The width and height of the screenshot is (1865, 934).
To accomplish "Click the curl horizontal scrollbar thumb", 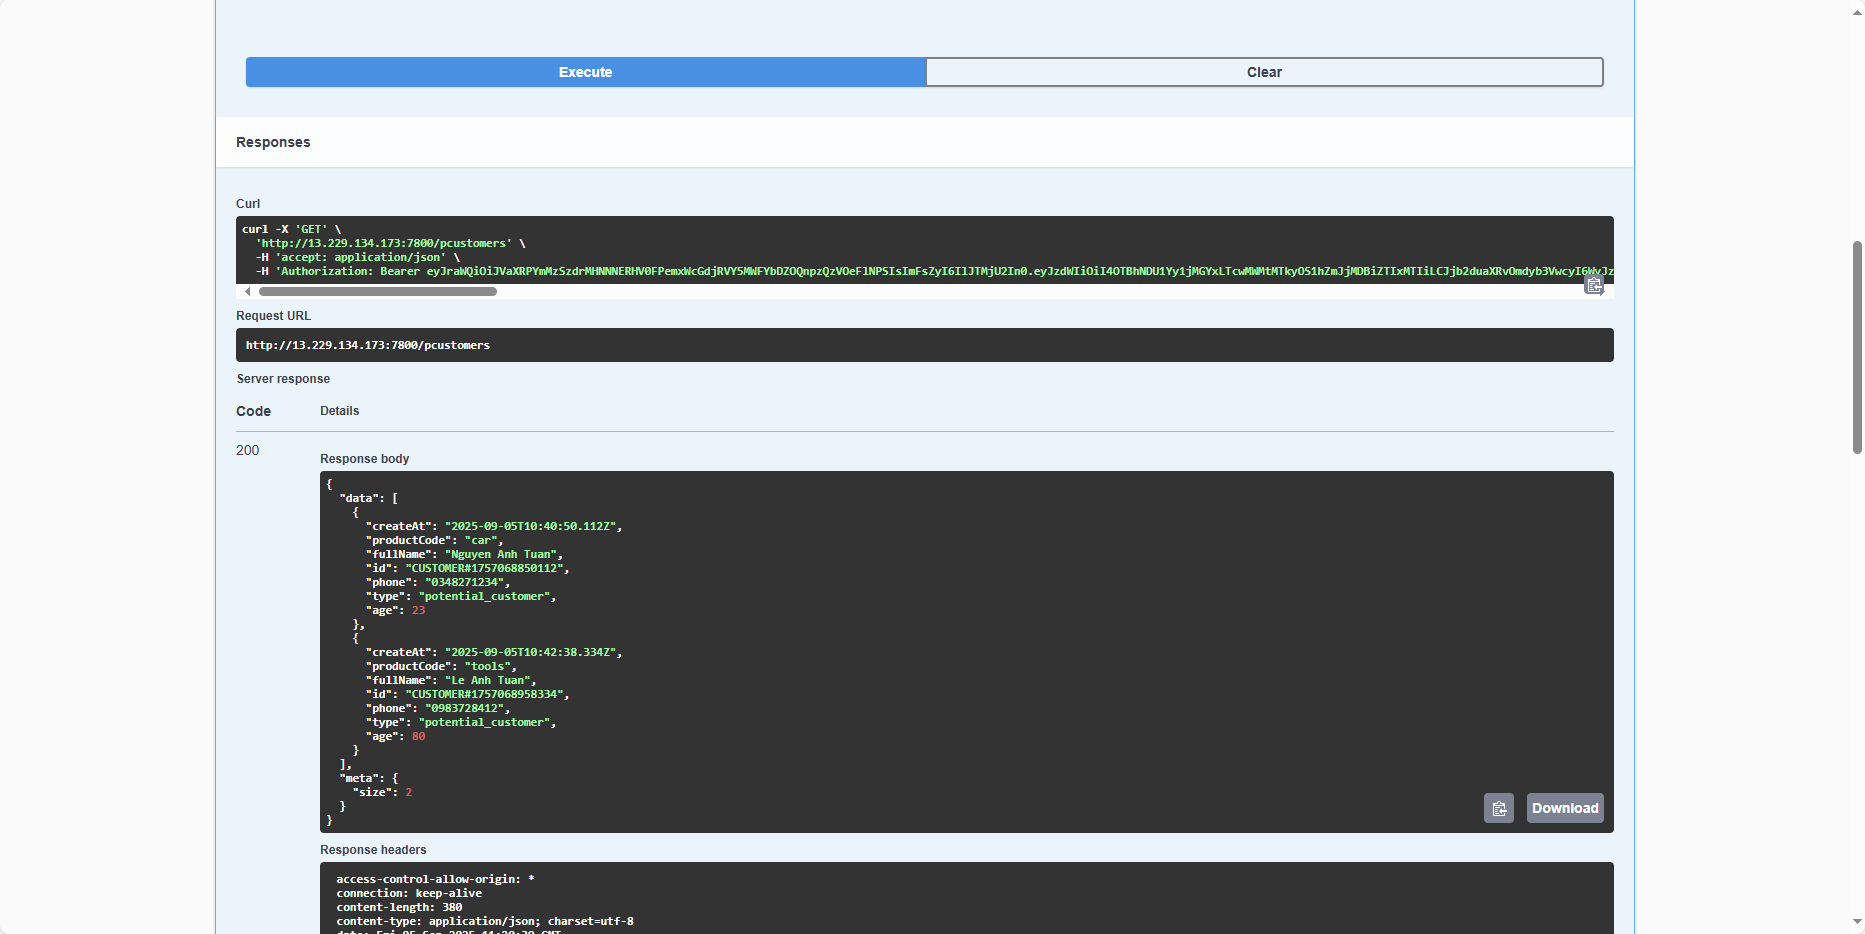I will point(378,292).
